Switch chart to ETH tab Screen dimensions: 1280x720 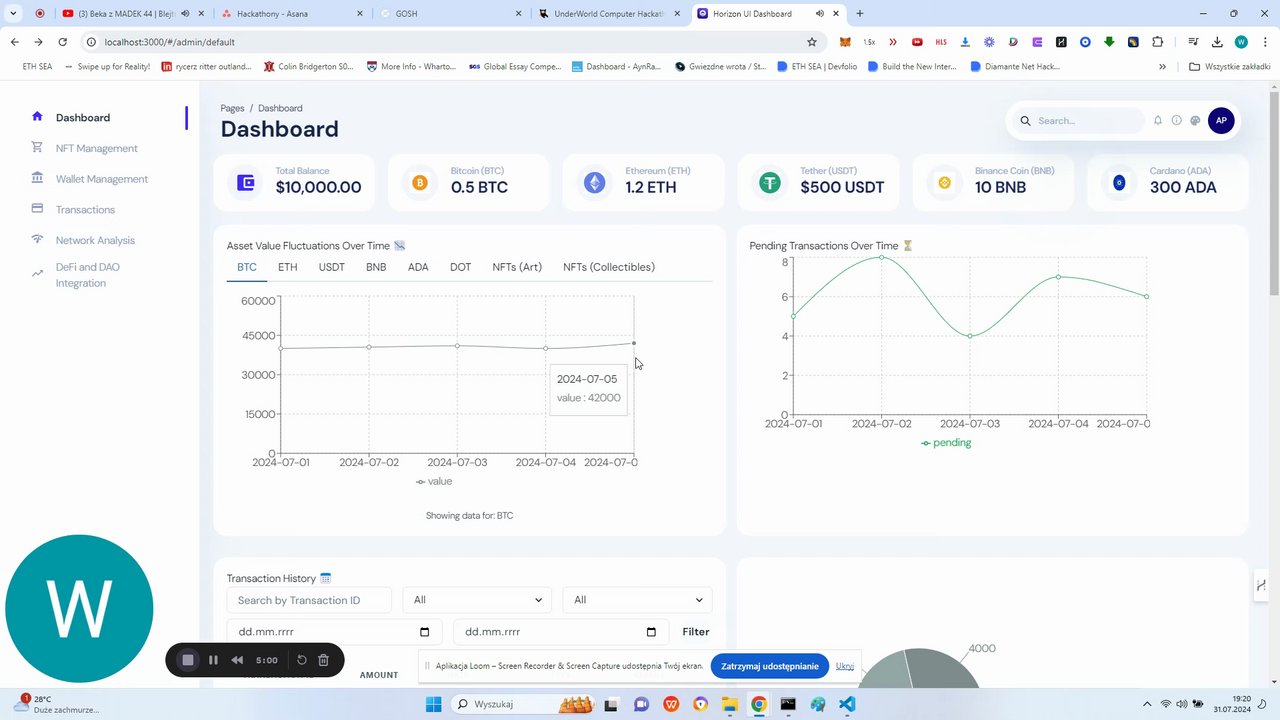click(287, 267)
